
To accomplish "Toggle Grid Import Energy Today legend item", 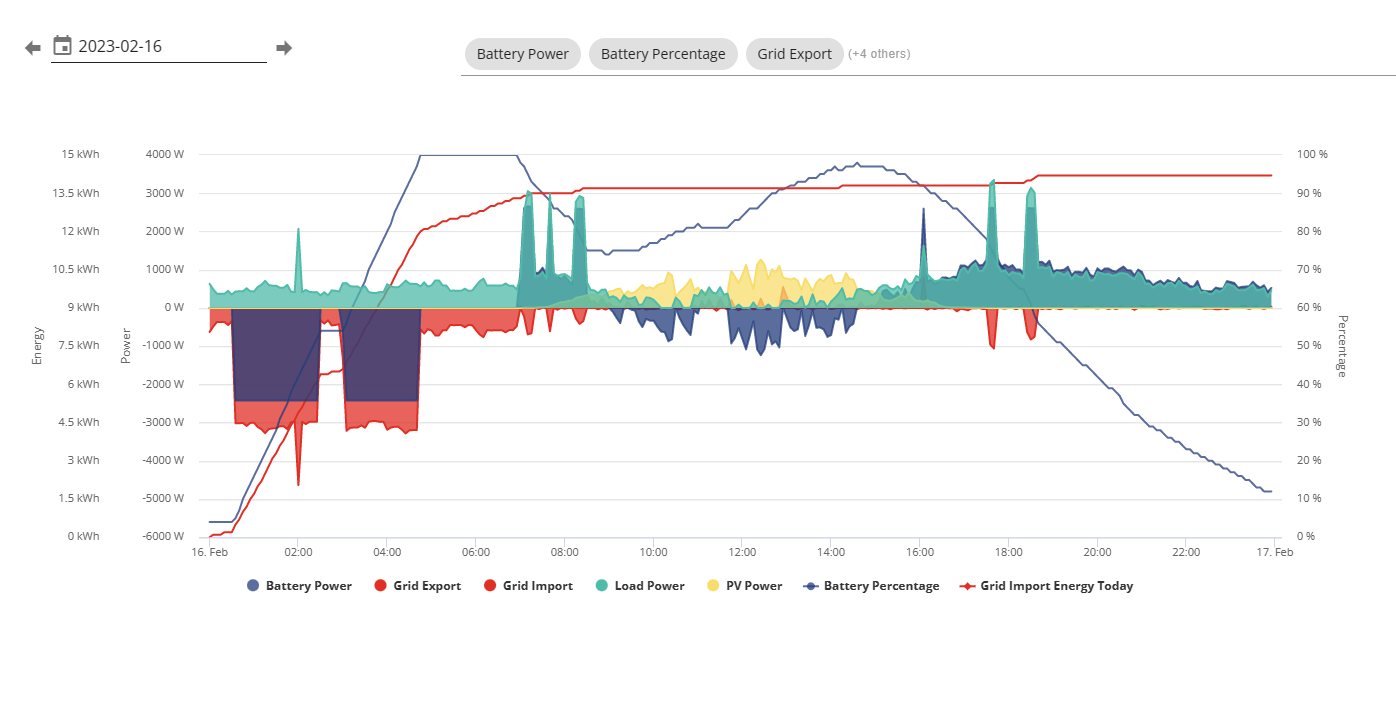I will [x=1047, y=586].
